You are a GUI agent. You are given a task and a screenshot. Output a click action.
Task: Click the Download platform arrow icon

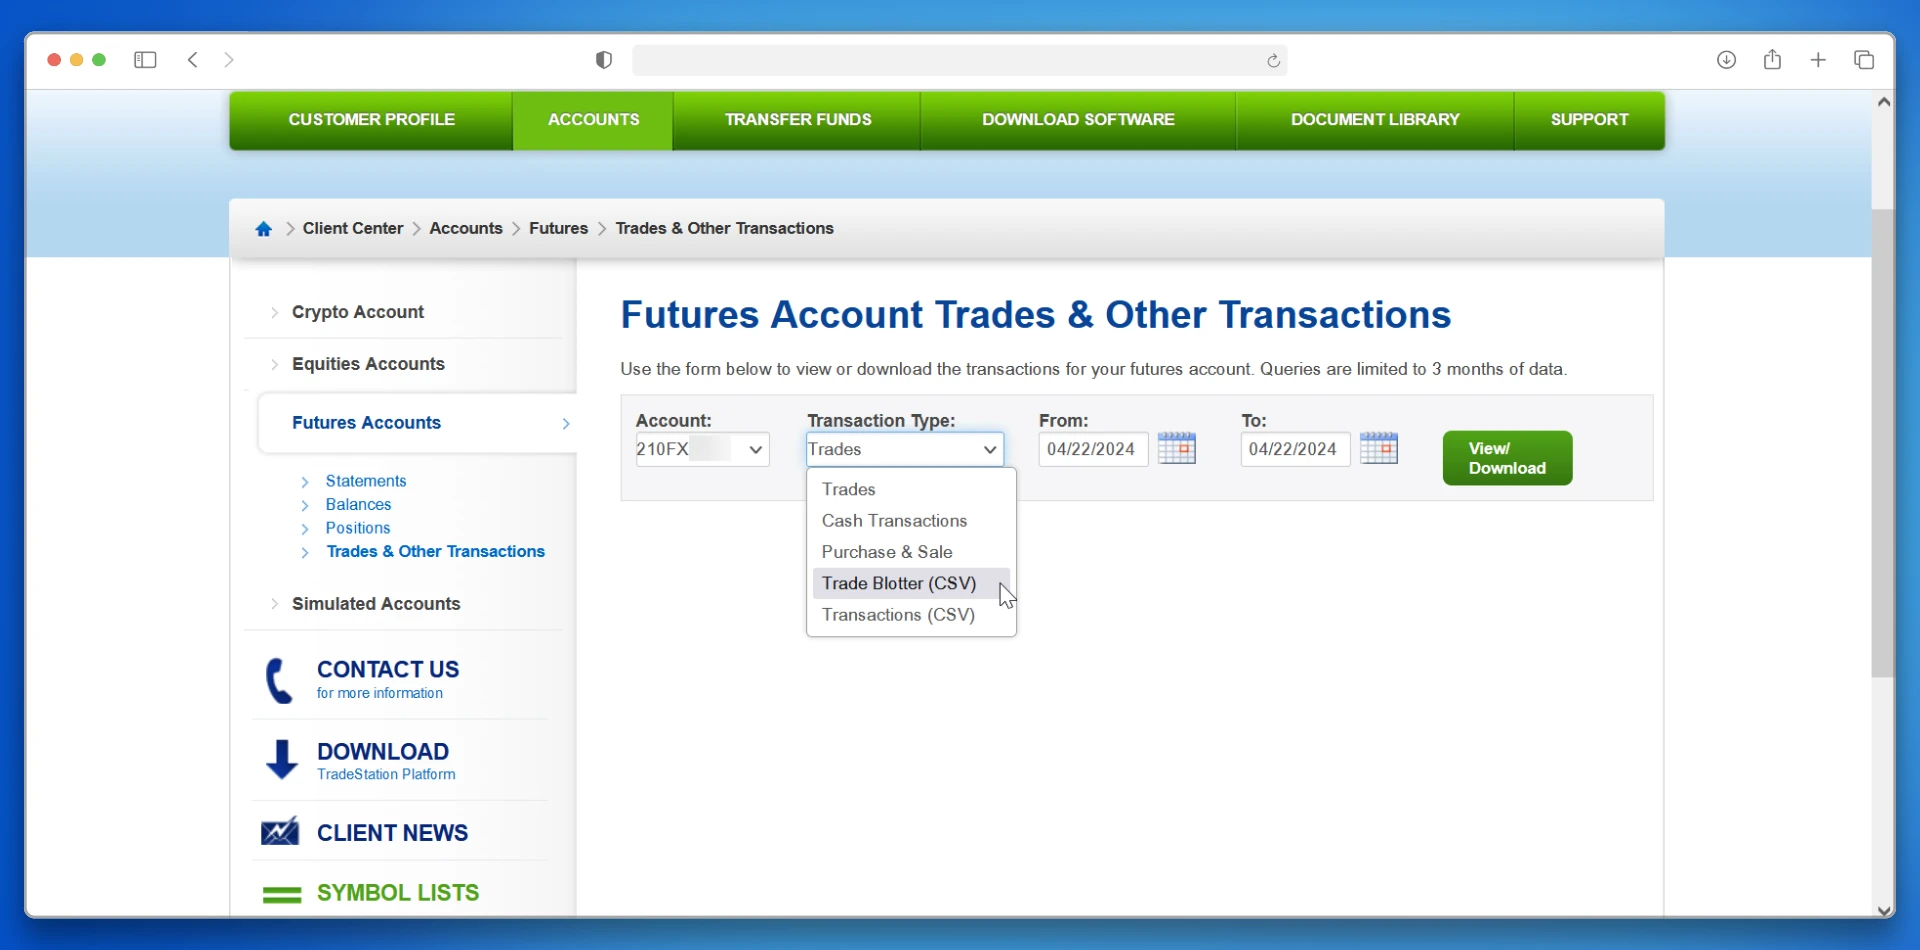click(x=282, y=760)
